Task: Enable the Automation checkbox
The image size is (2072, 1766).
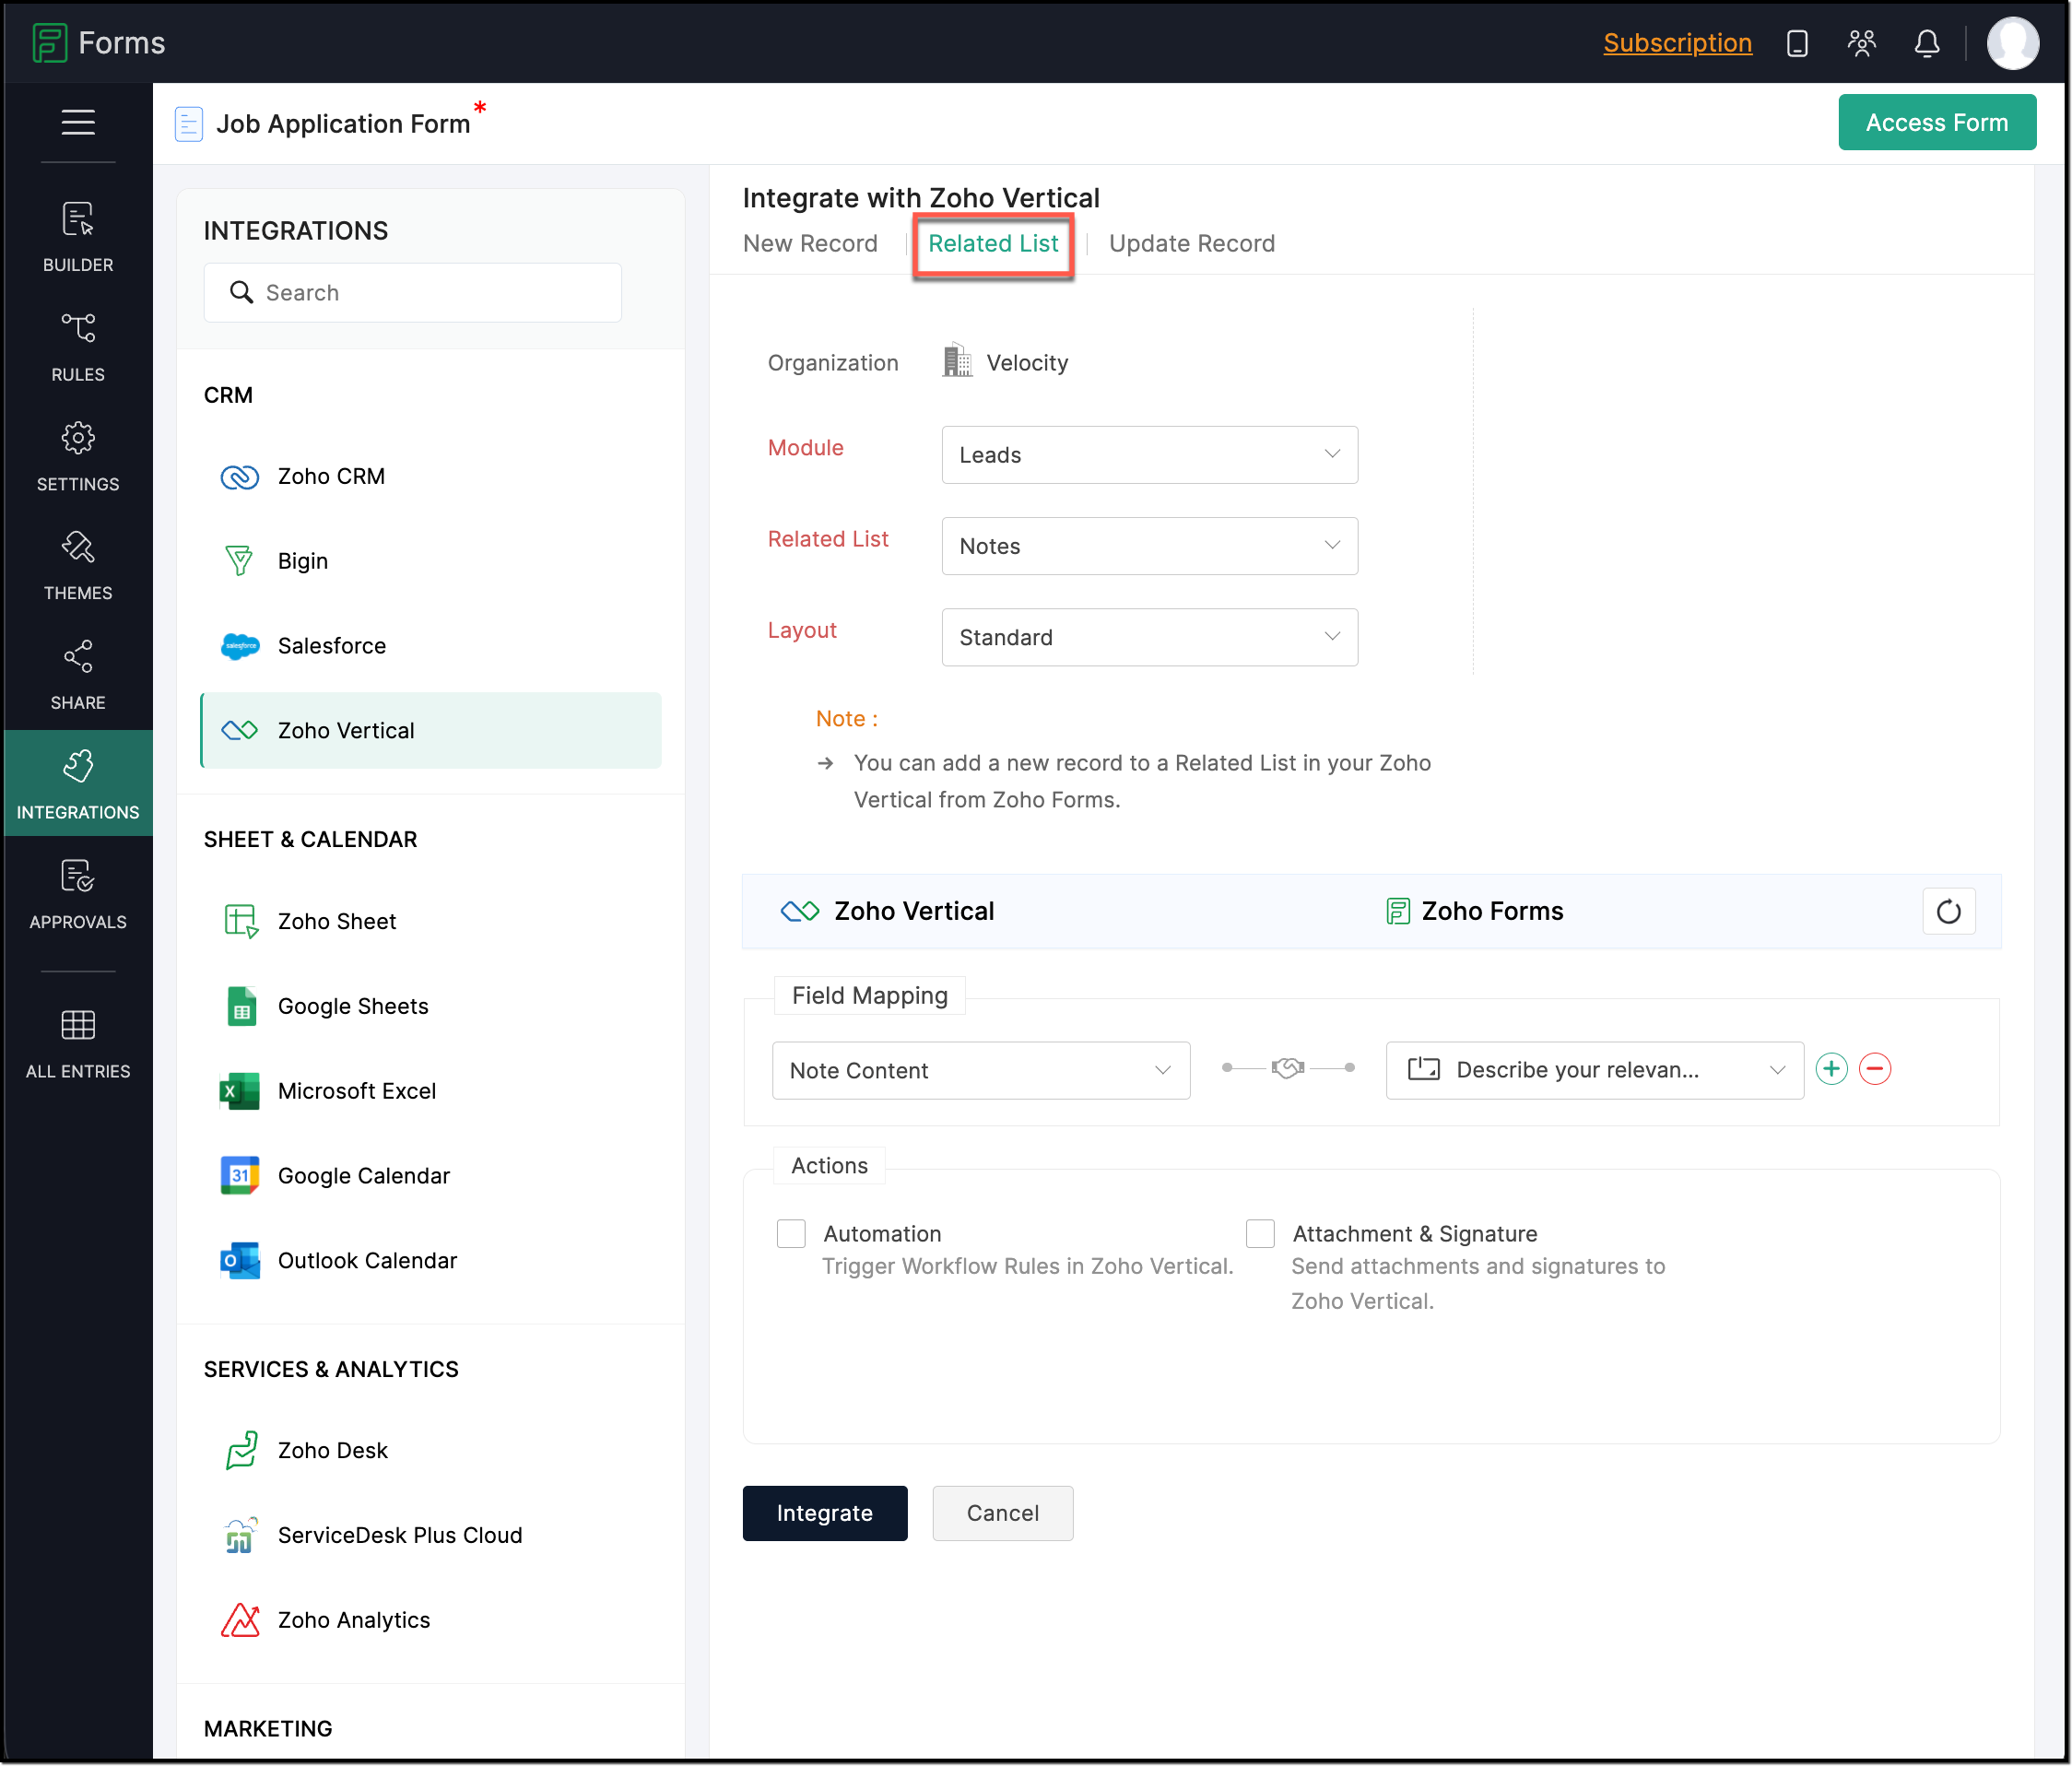Action: tap(791, 1233)
